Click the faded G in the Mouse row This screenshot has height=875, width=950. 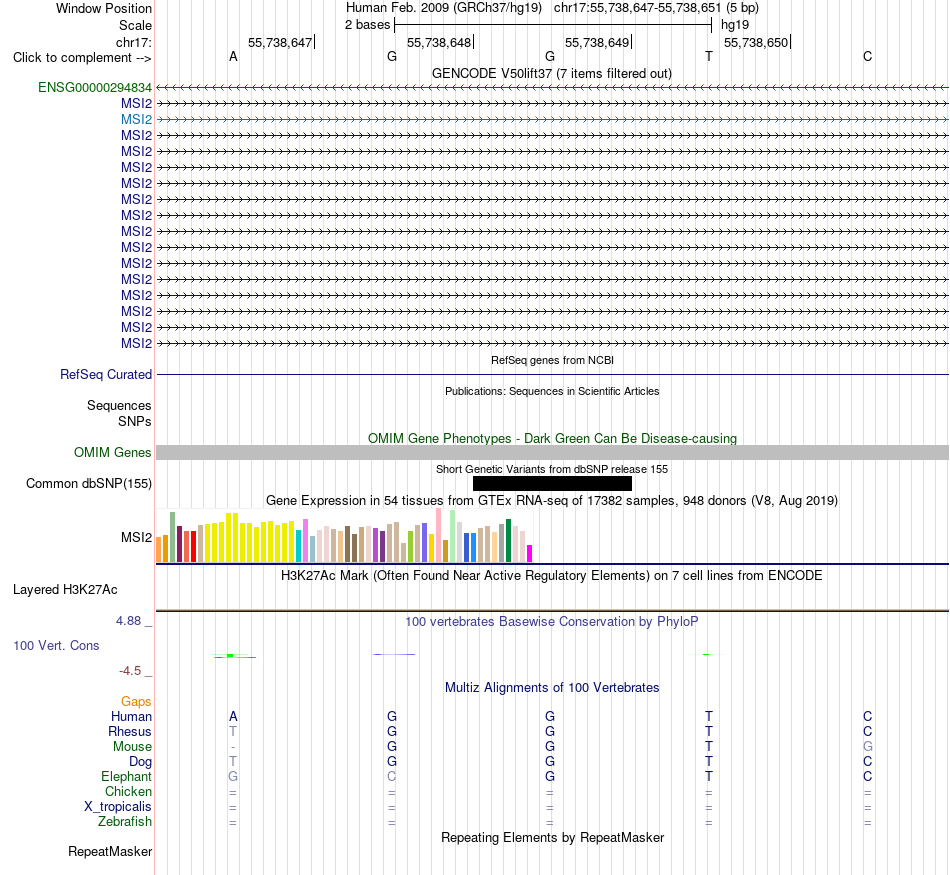(868, 747)
